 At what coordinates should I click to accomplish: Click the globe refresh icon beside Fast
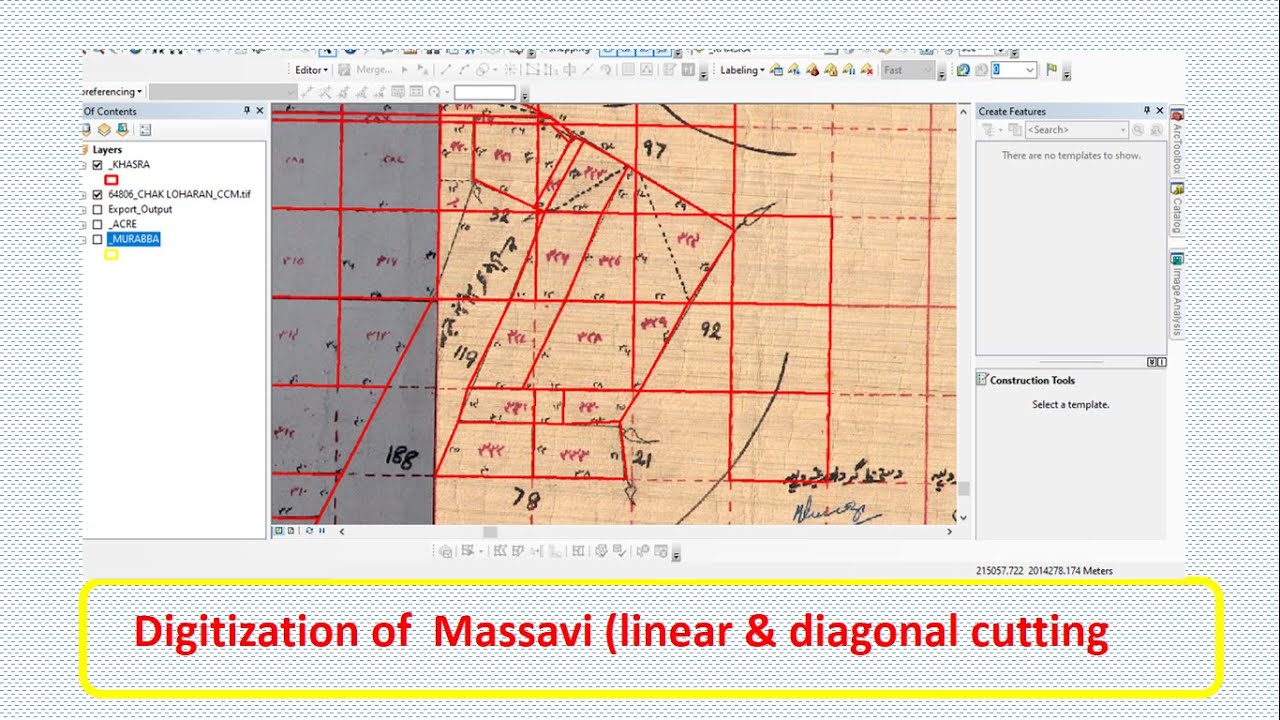[963, 70]
